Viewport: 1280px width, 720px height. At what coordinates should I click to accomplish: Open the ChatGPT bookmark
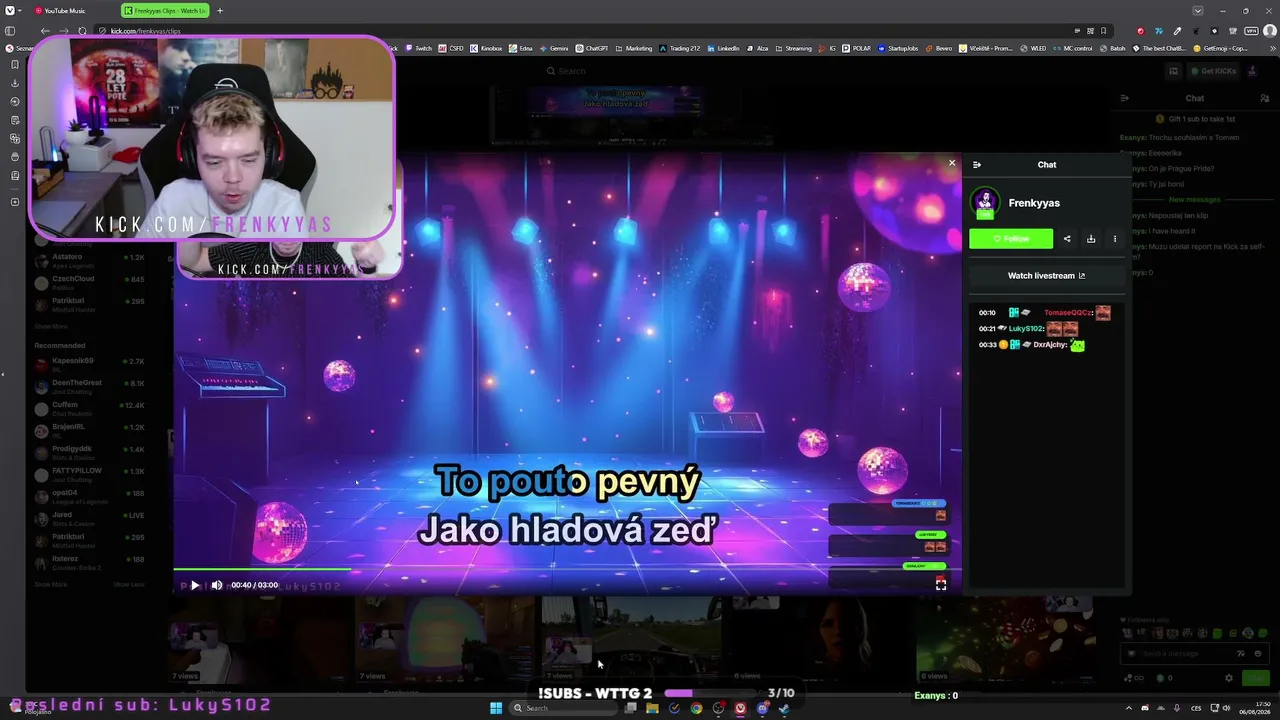[x=593, y=48]
